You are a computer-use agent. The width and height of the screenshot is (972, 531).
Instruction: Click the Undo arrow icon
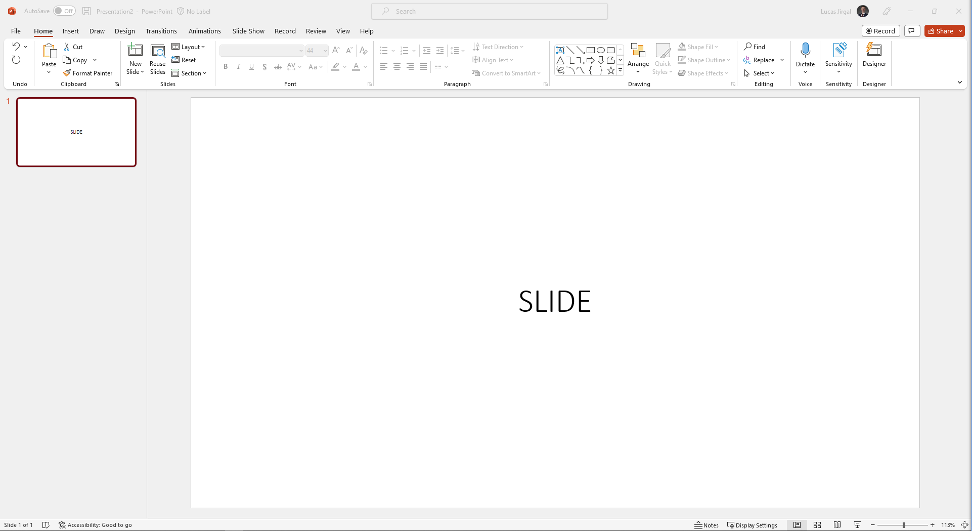click(16, 47)
